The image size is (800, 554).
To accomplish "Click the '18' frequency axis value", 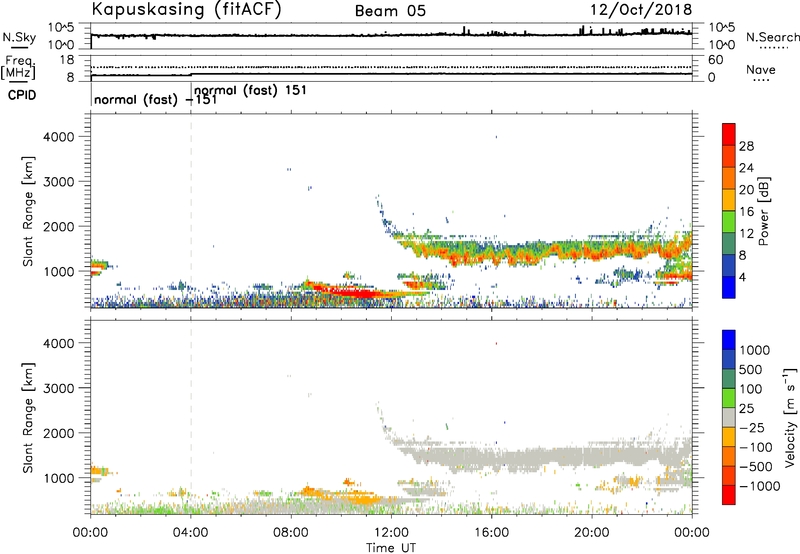I will (x=66, y=60).
